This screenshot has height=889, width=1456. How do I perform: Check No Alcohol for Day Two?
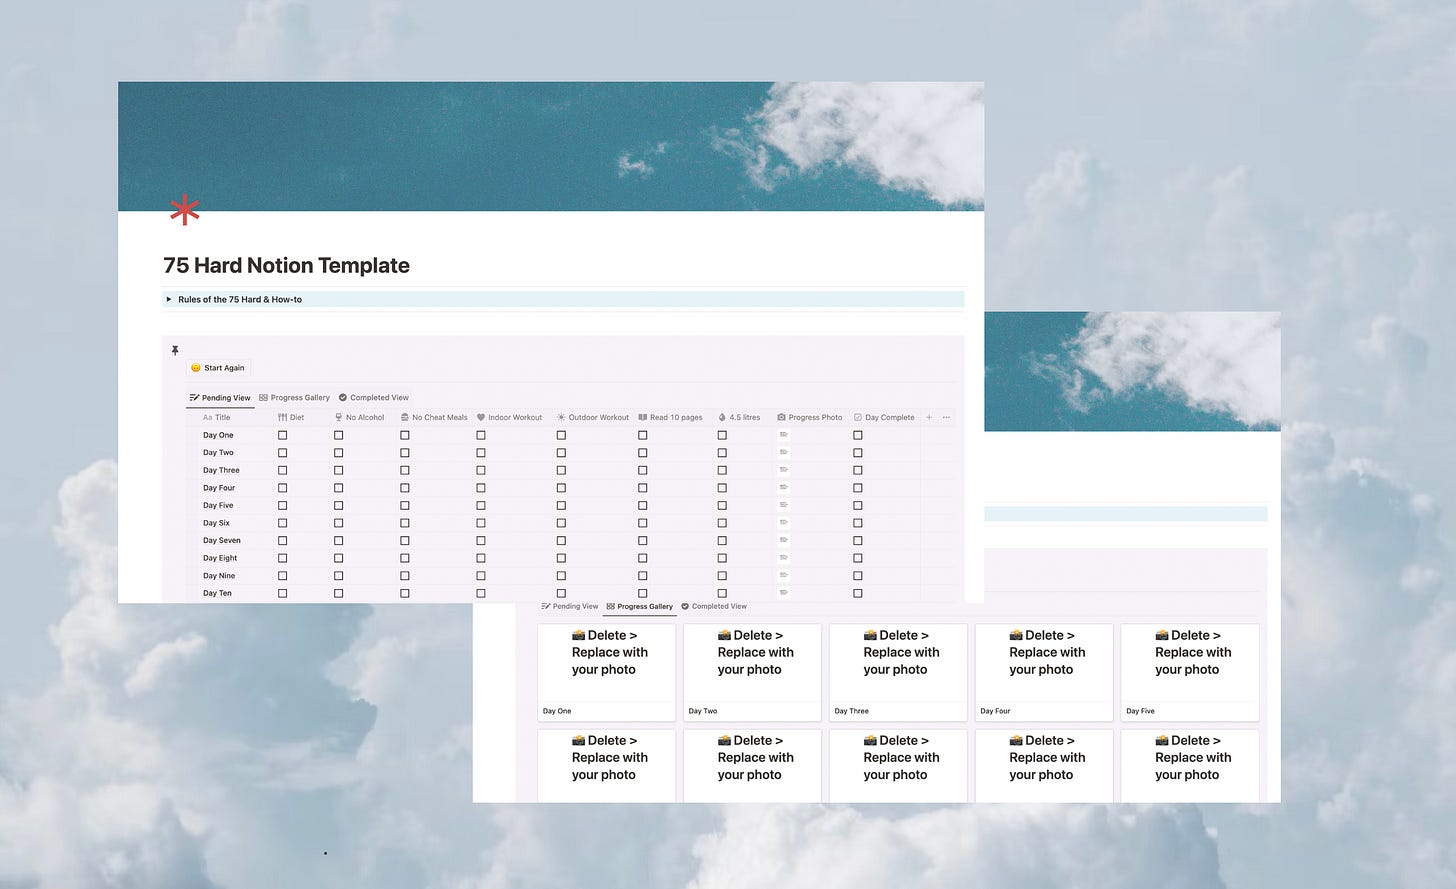point(339,452)
